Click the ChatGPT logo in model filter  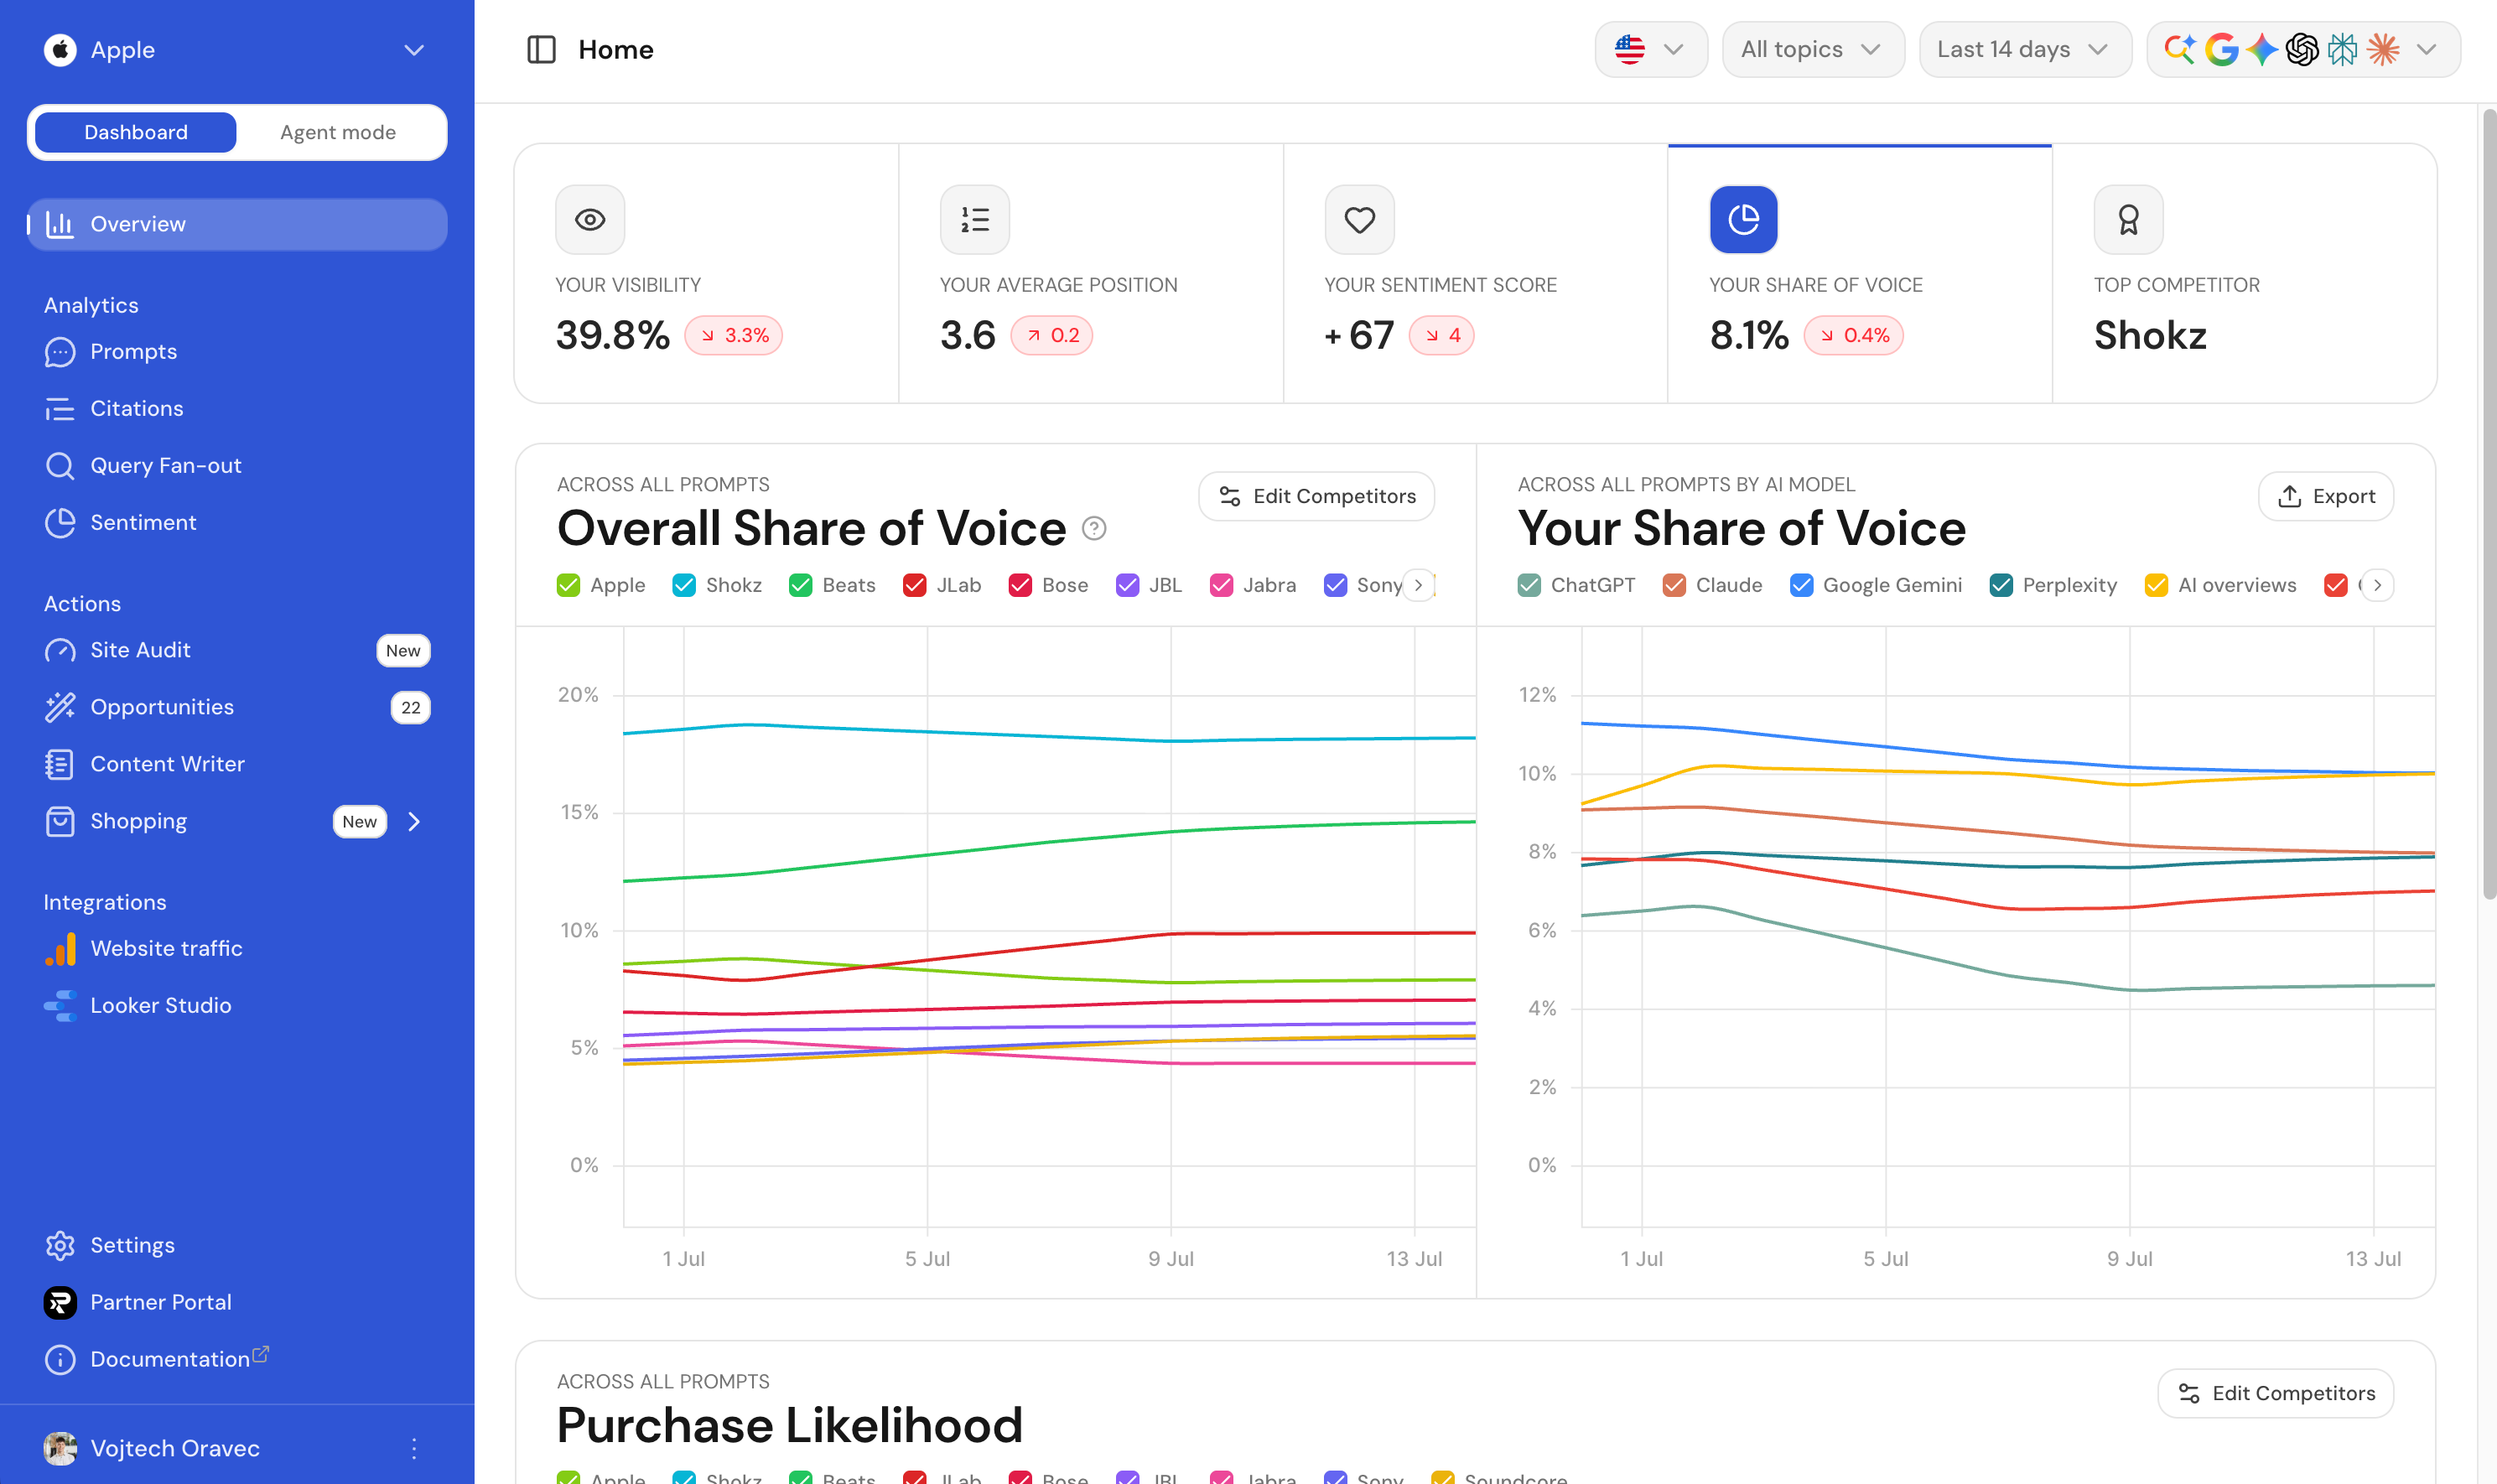click(2302, 49)
